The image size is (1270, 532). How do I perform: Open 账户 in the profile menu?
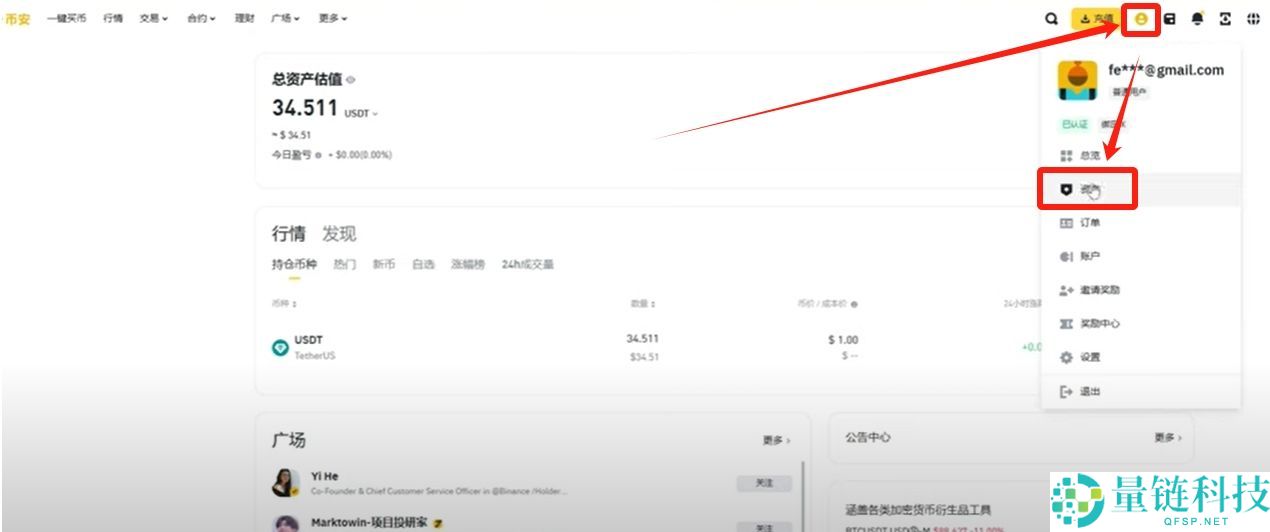click(1141, 257)
